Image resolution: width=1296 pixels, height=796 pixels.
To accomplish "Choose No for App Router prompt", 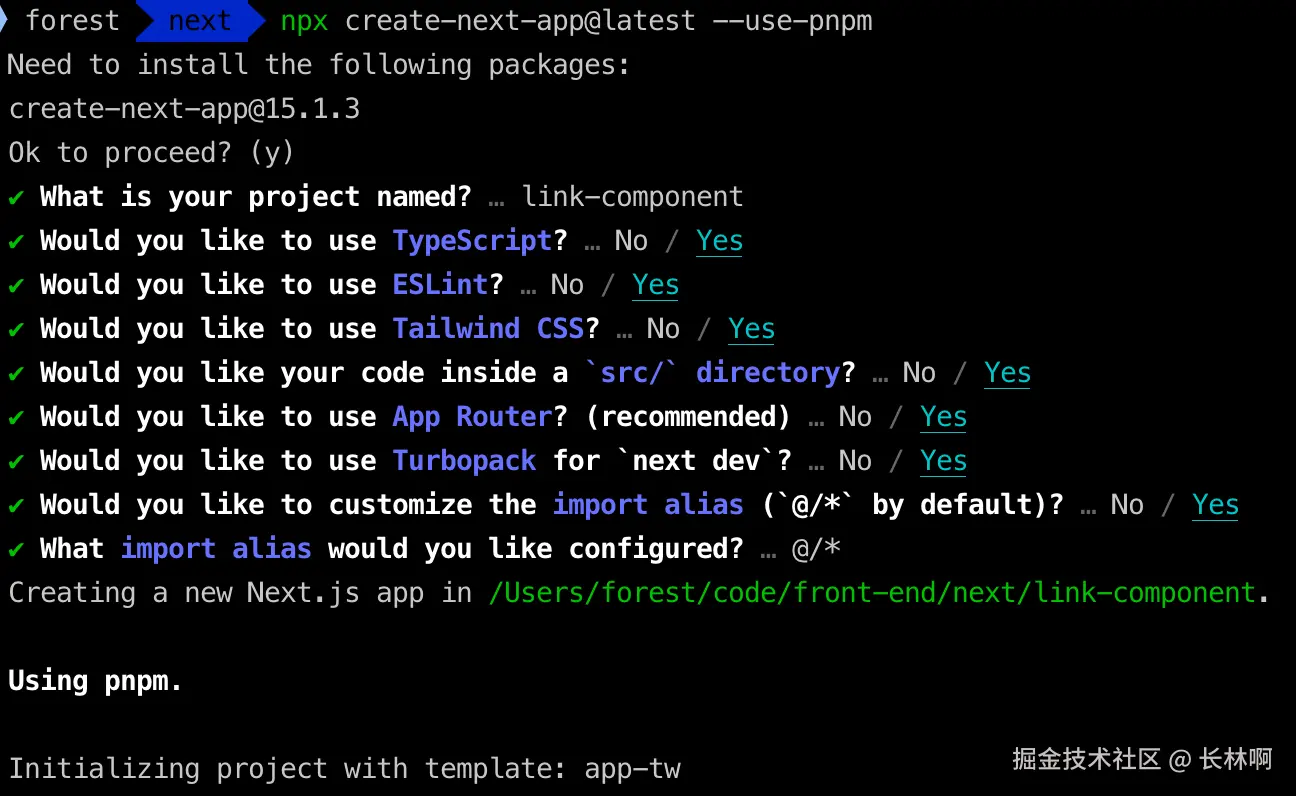I will coord(854,417).
